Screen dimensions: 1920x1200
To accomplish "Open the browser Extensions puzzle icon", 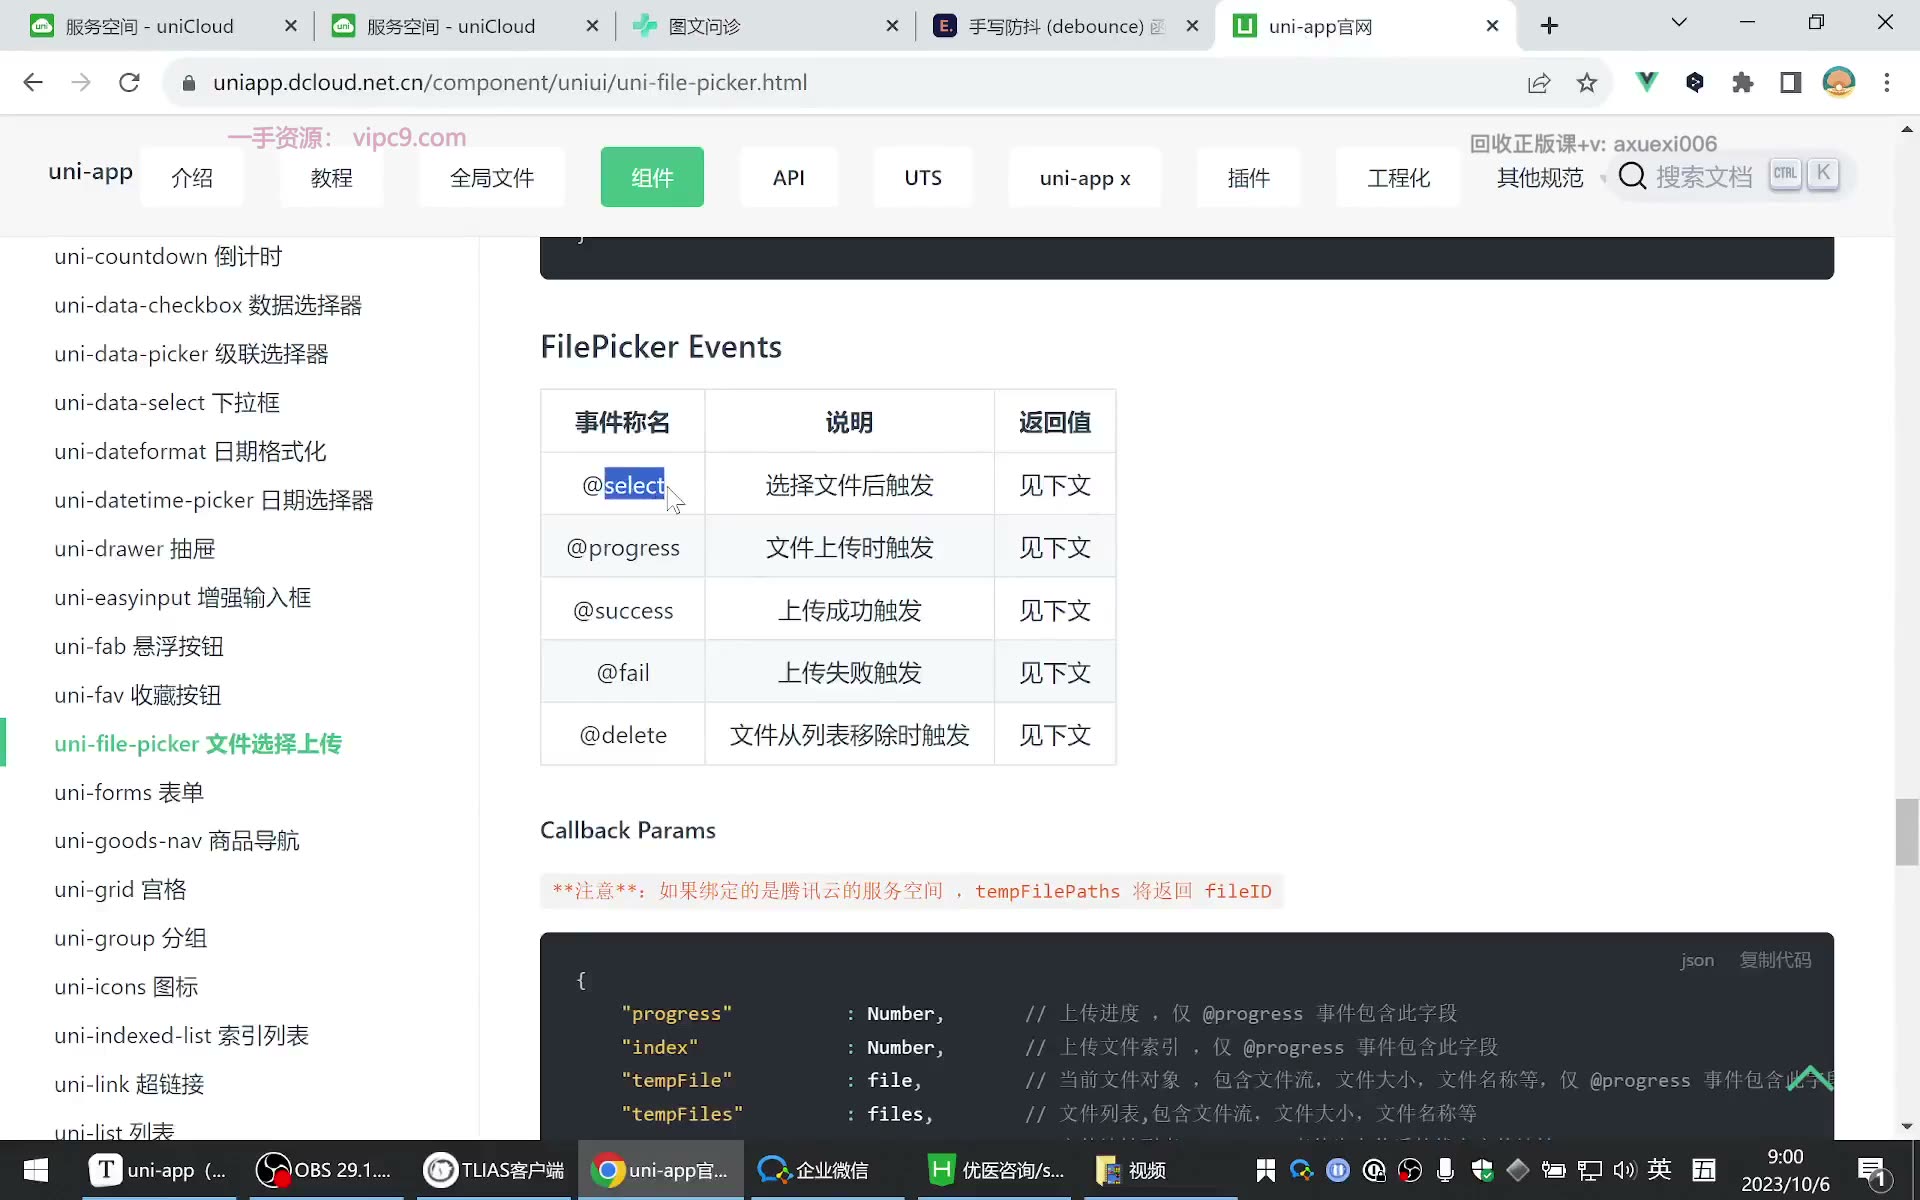I will click(1742, 83).
